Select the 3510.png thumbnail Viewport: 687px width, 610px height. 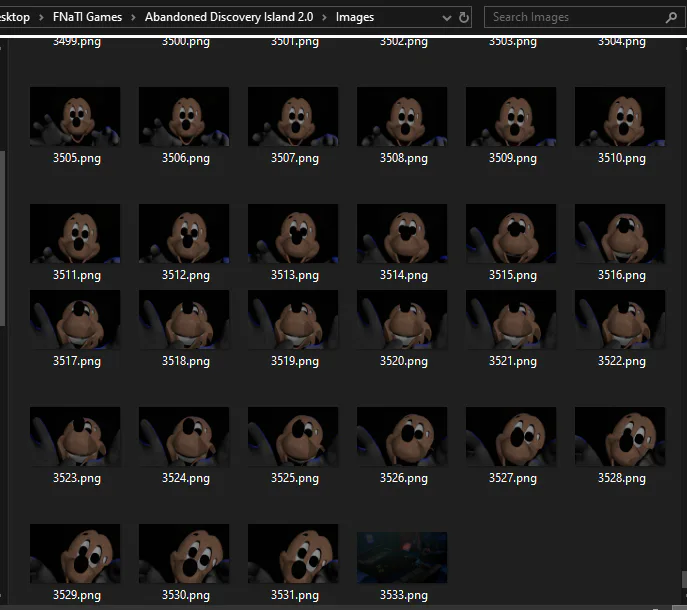(x=620, y=117)
